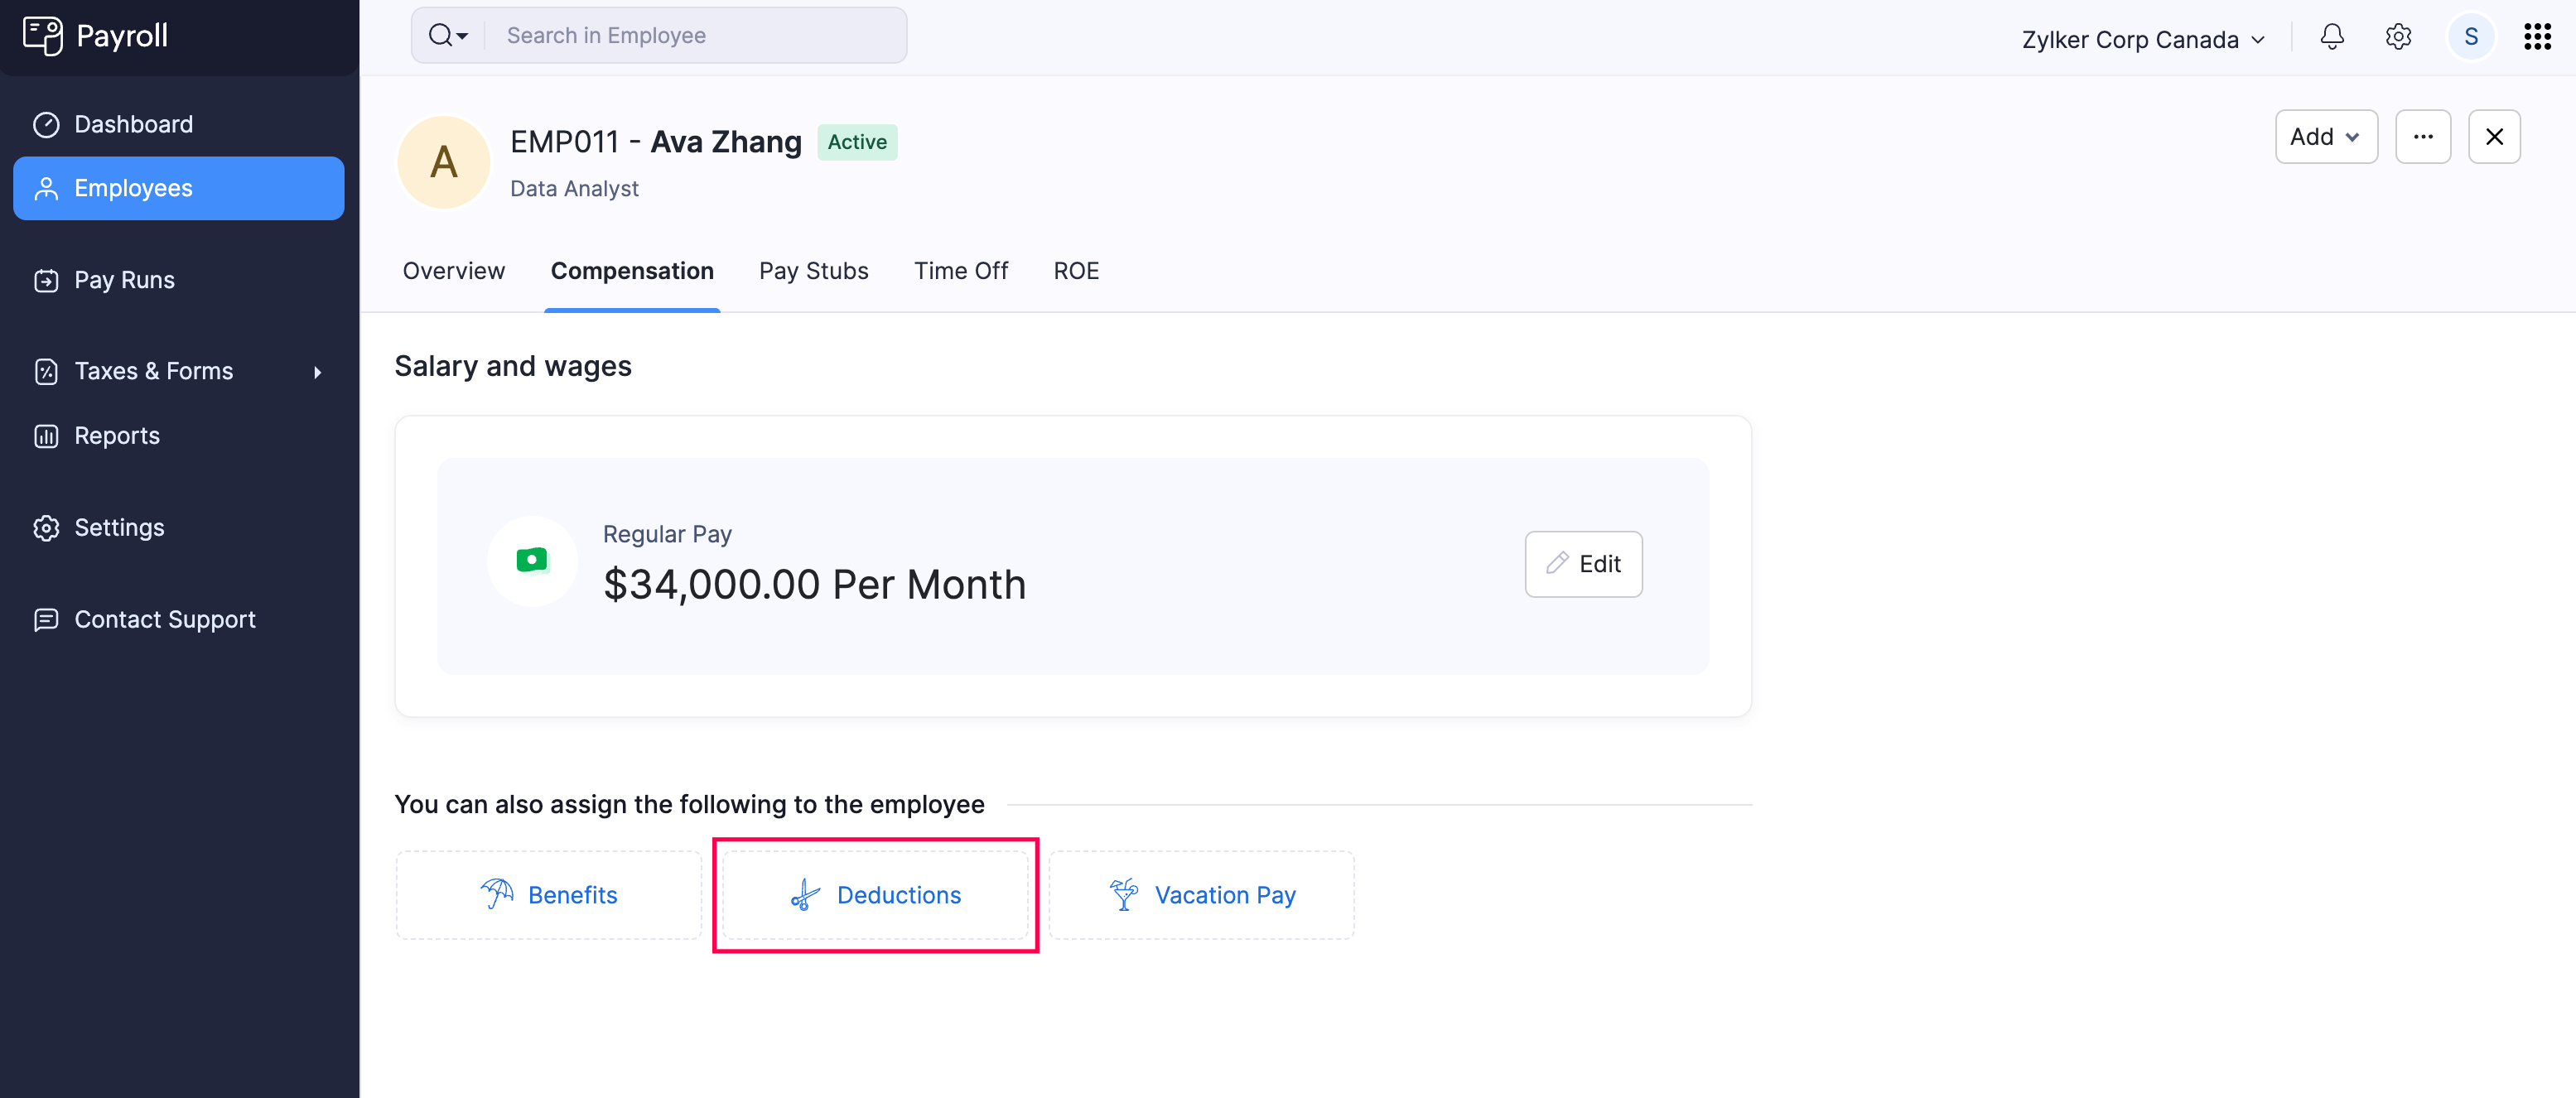2576x1098 pixels.
Task: Assign Vacation Pay to the employee
Action: pos(1201,895)
